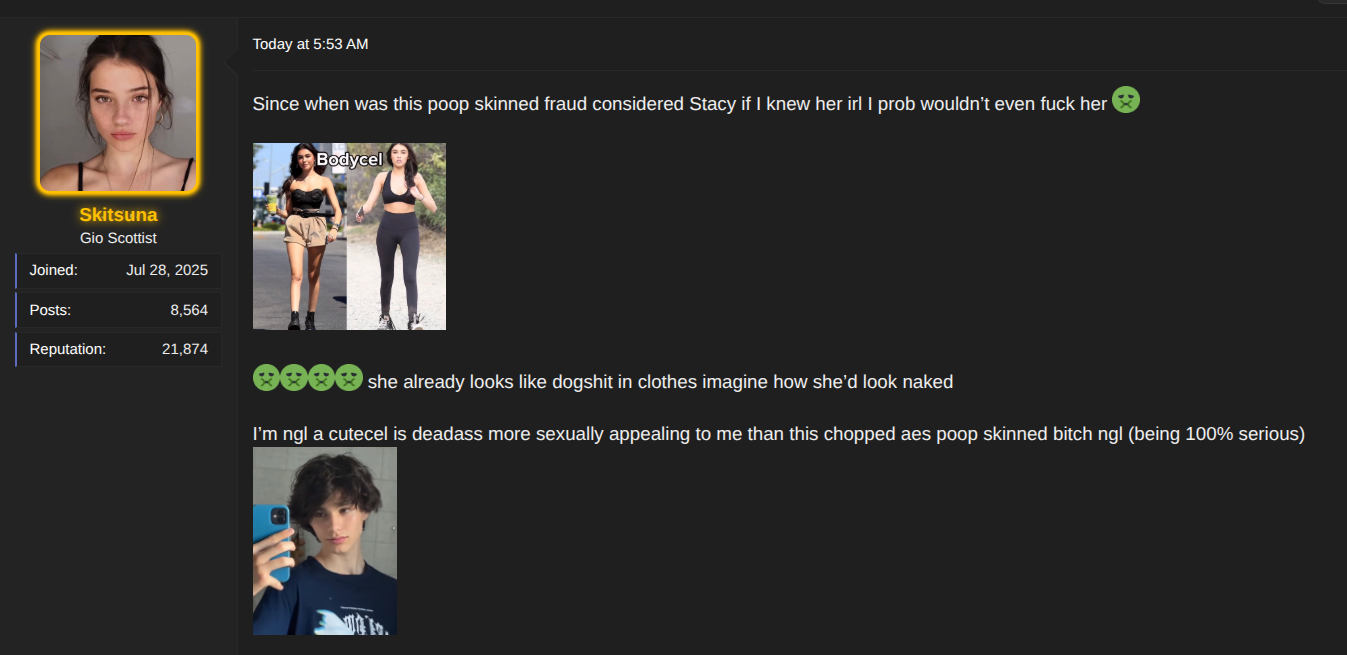
Task: Click the fourth emoji before 'she already looks'
Action: (x=349, y=377)
